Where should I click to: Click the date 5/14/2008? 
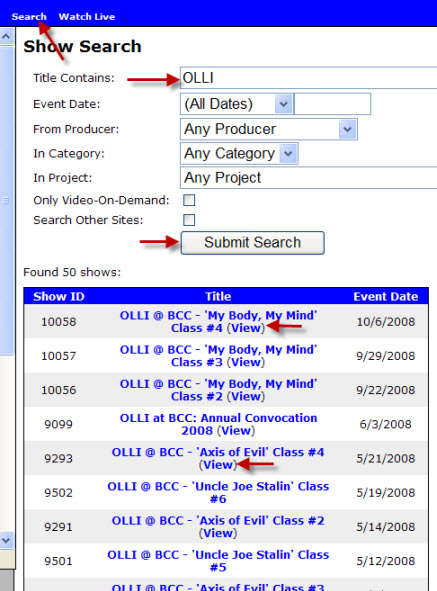click(x=386, y=527)
